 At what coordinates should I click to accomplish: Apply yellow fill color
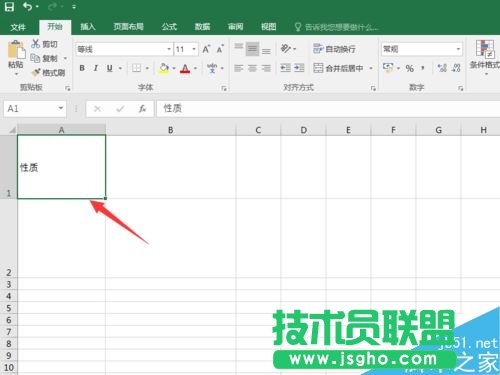point(164,68)
